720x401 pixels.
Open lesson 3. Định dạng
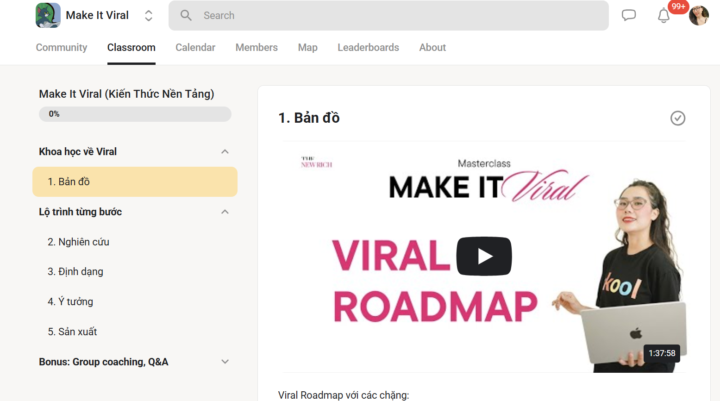(75, 271)
